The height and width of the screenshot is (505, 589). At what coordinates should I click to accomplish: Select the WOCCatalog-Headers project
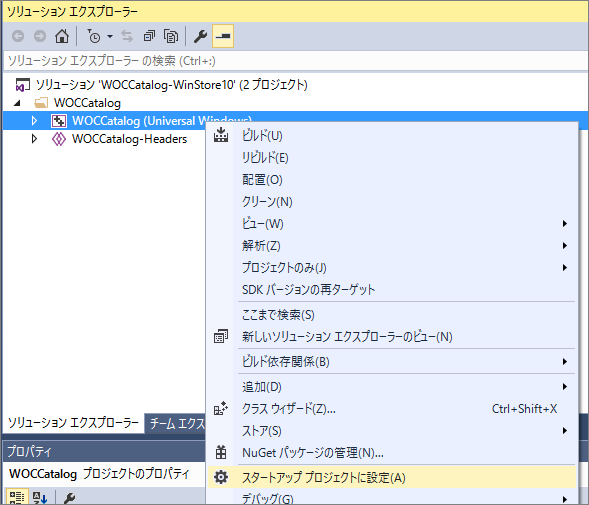[x=129, y=139]
